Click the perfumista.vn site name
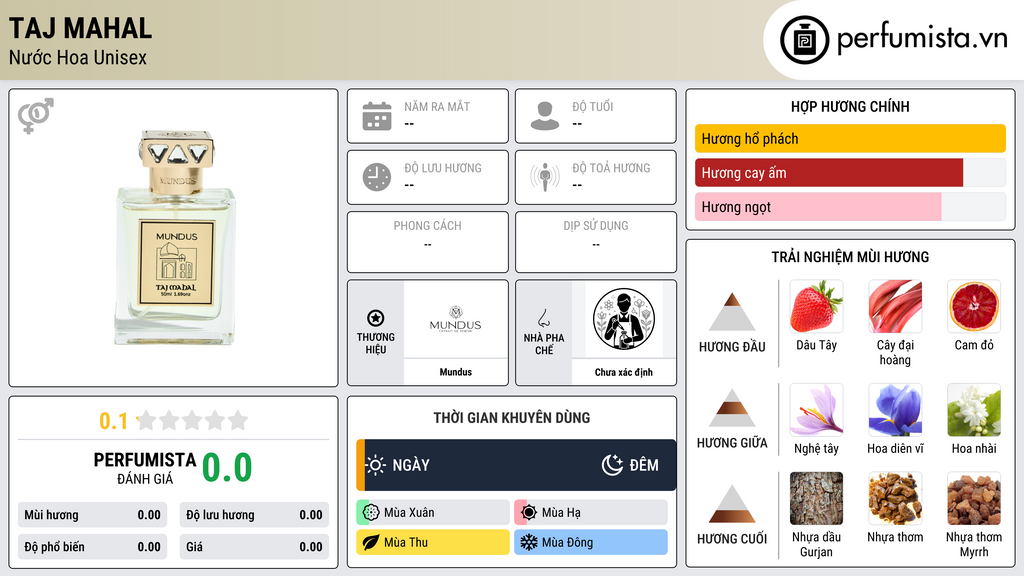 pyautogui.click(x=922, y=39)
